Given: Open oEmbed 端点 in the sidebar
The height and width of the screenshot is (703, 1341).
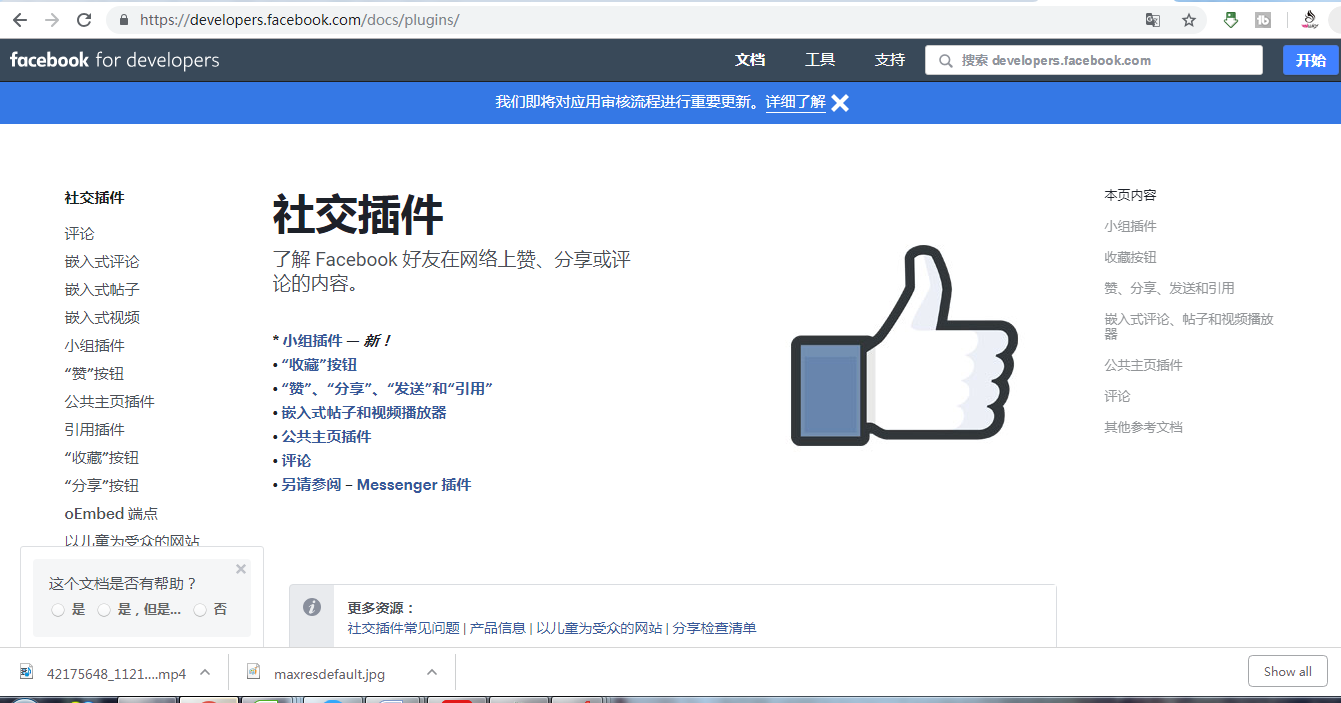Looking at the screenshot, I should click(x=111, y=513).
